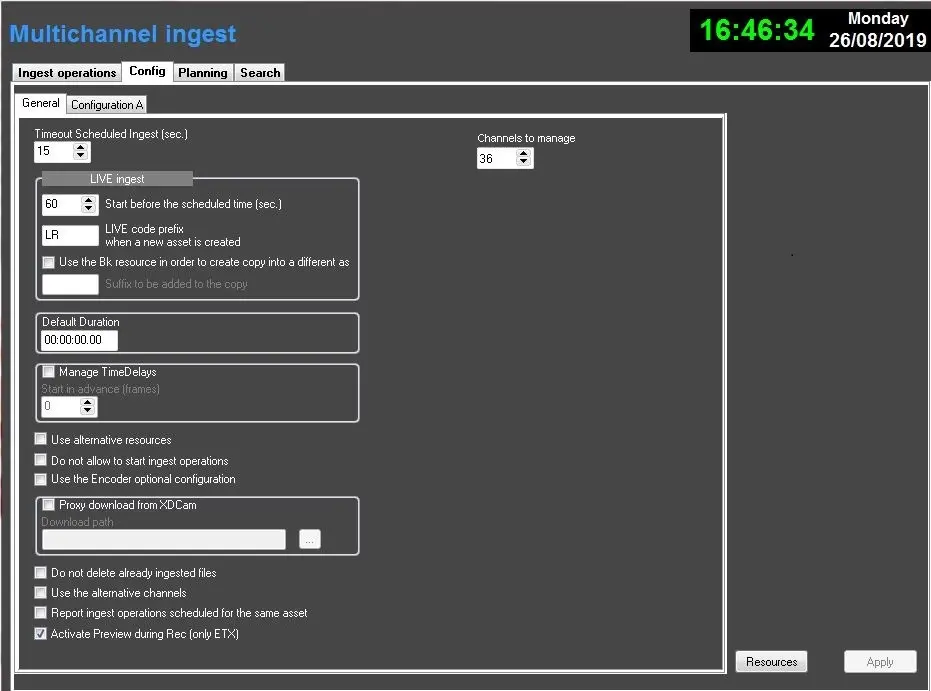Check Do not delete already ingested files
931x691 pixels.
tap(41, 574)
